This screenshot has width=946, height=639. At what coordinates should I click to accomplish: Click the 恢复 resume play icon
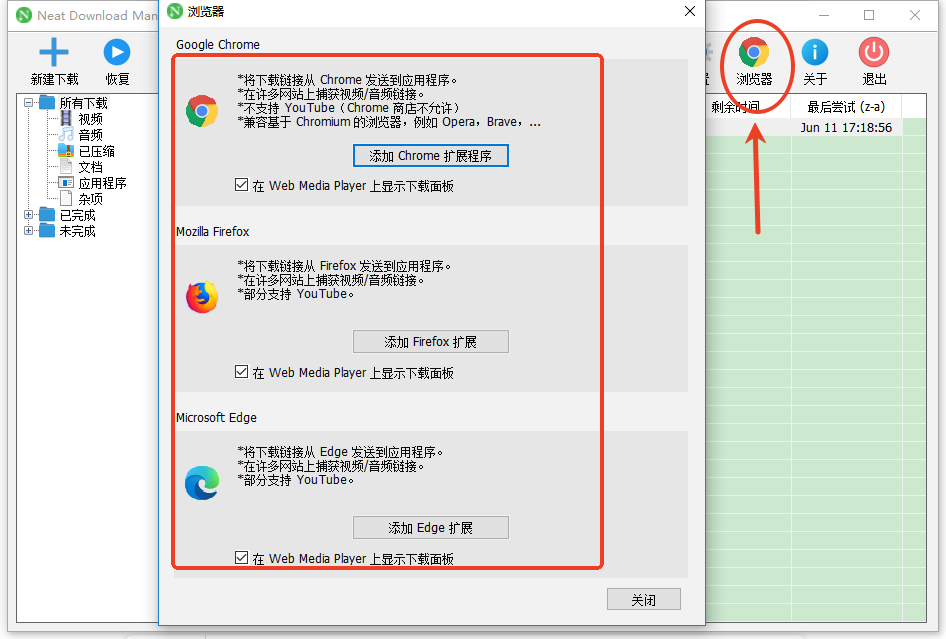tap(117, 52)
